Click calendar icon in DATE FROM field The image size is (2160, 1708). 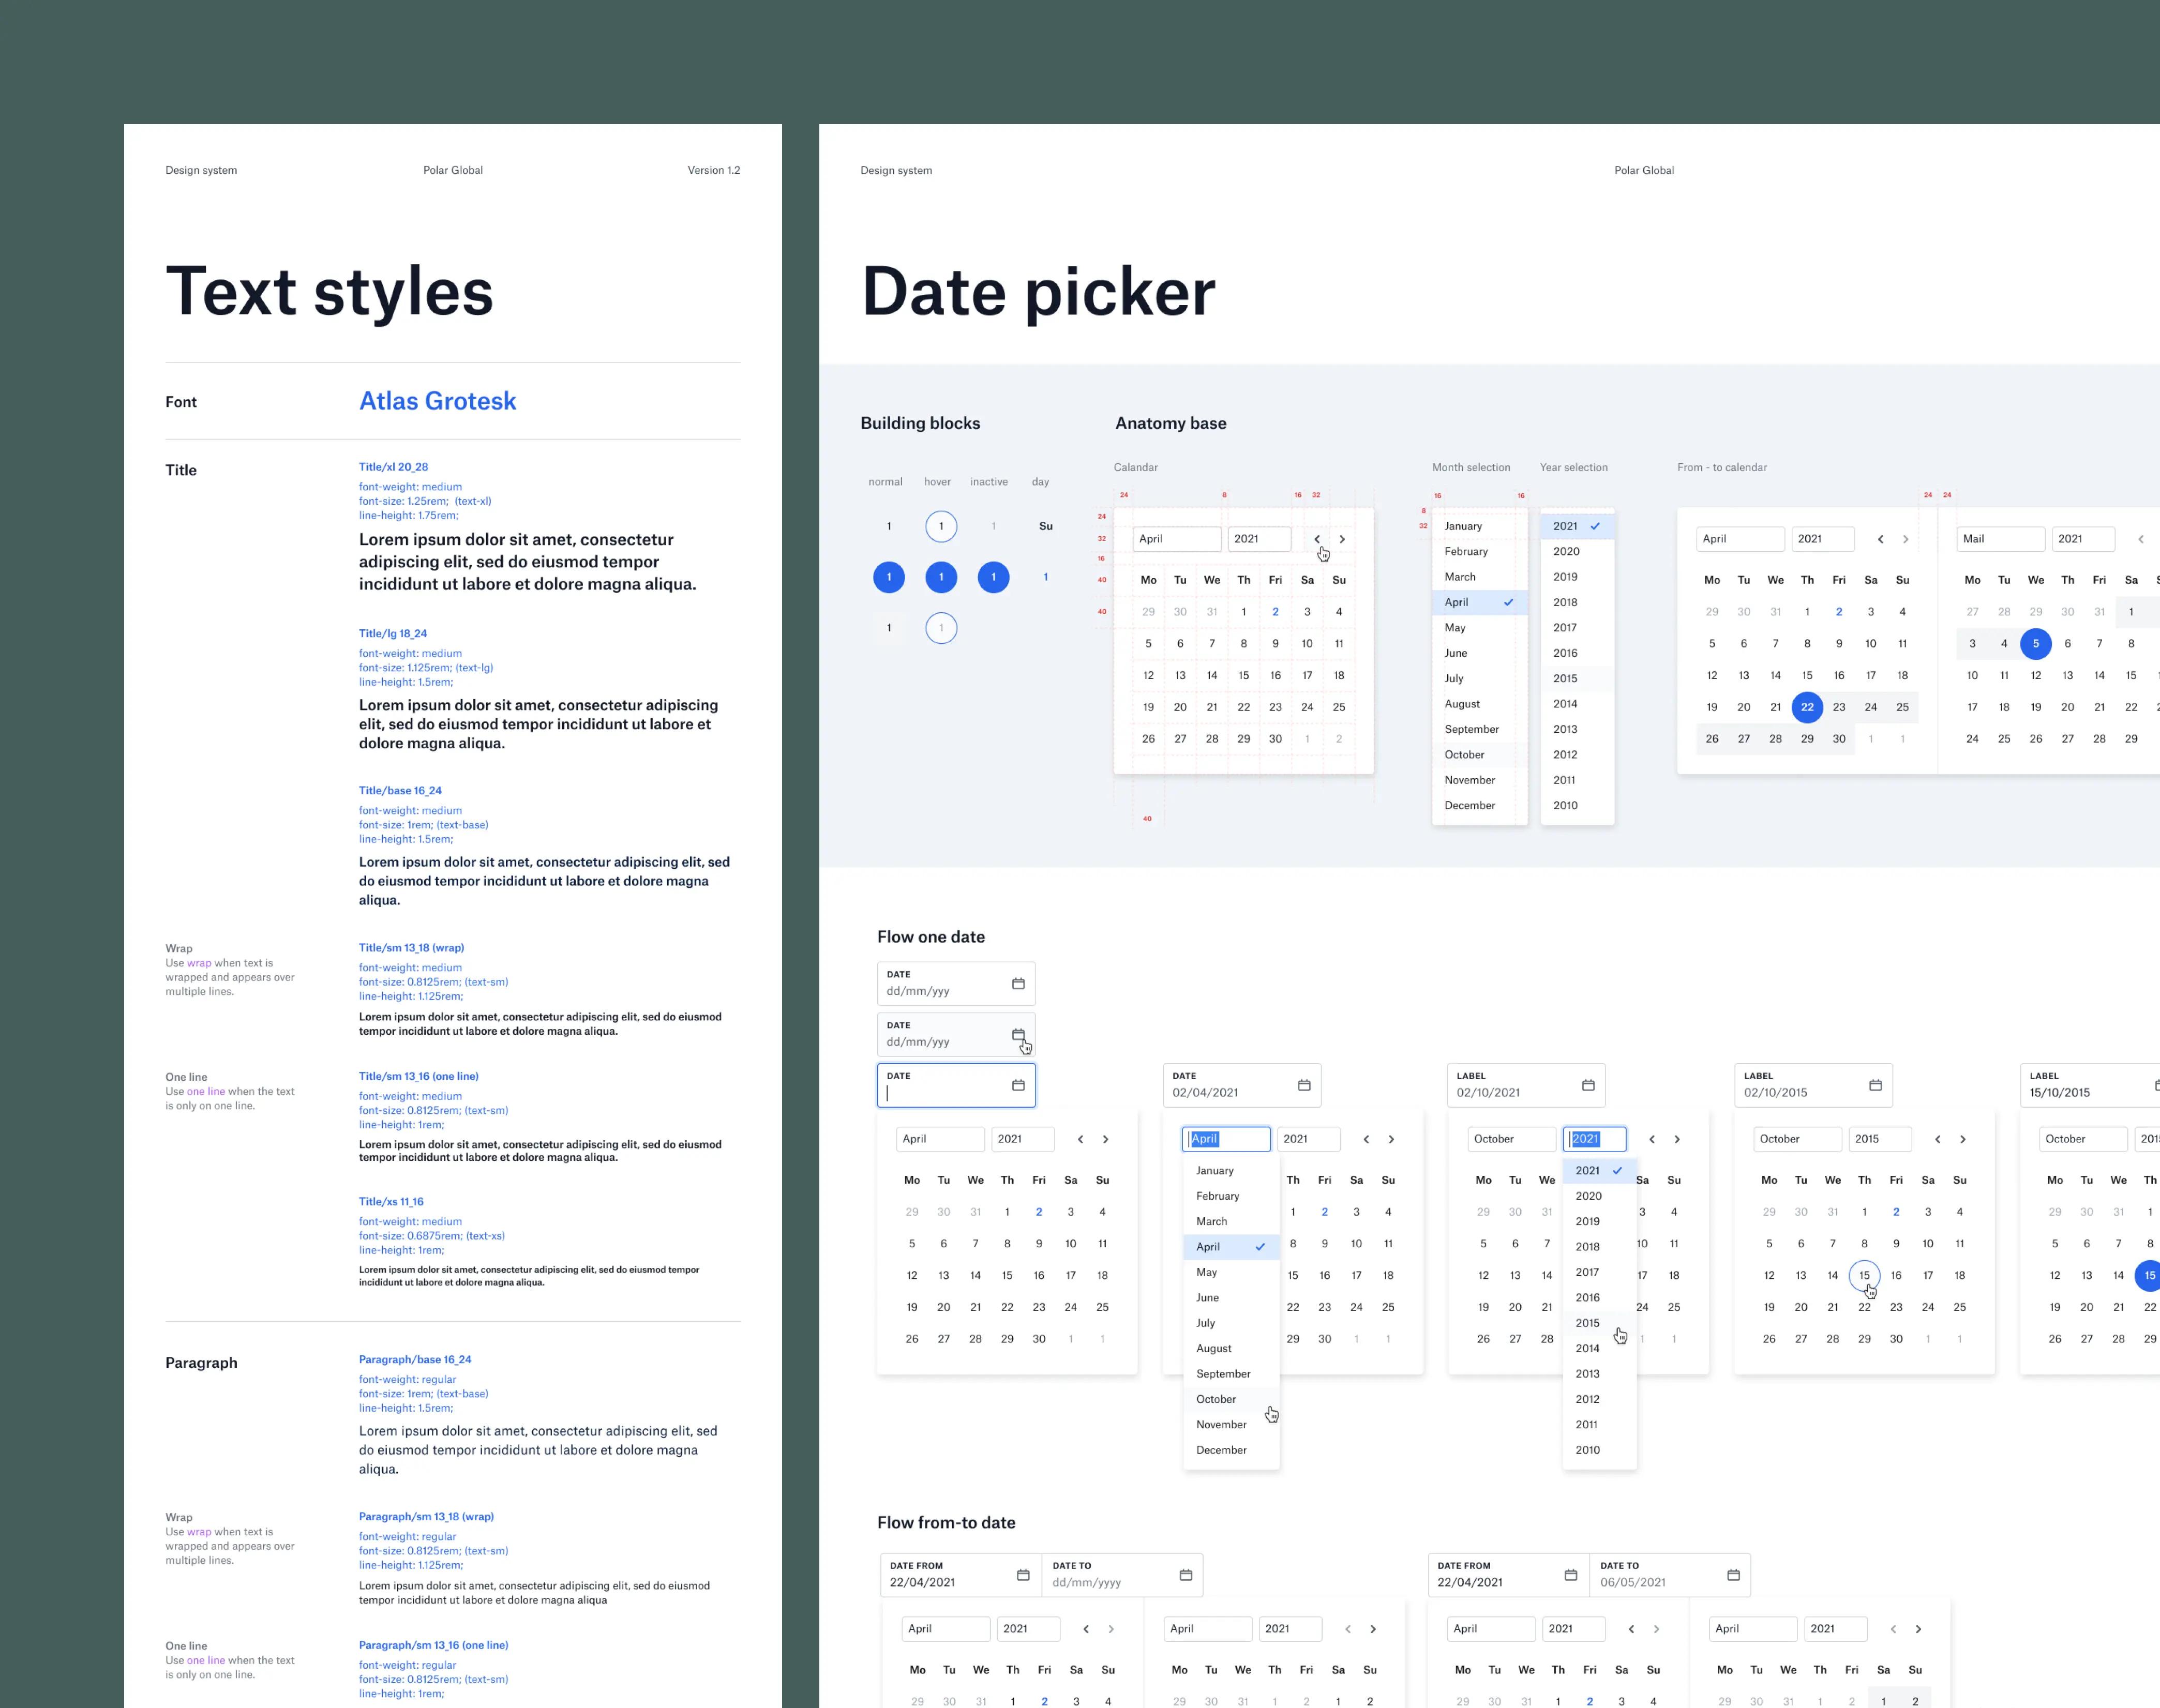pyautogui.click(x=1023, y=1575)
